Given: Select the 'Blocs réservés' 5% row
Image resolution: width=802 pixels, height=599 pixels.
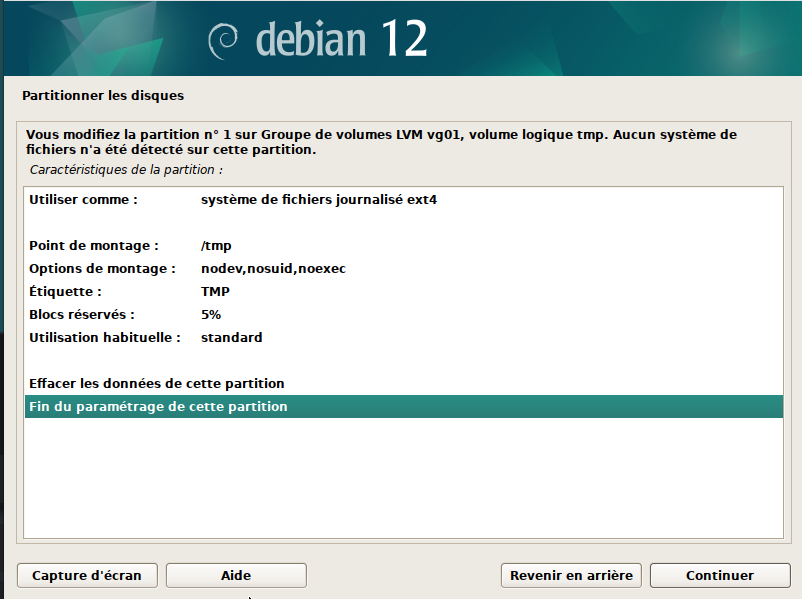Looking at the screenshot, I should pos(404,315).
